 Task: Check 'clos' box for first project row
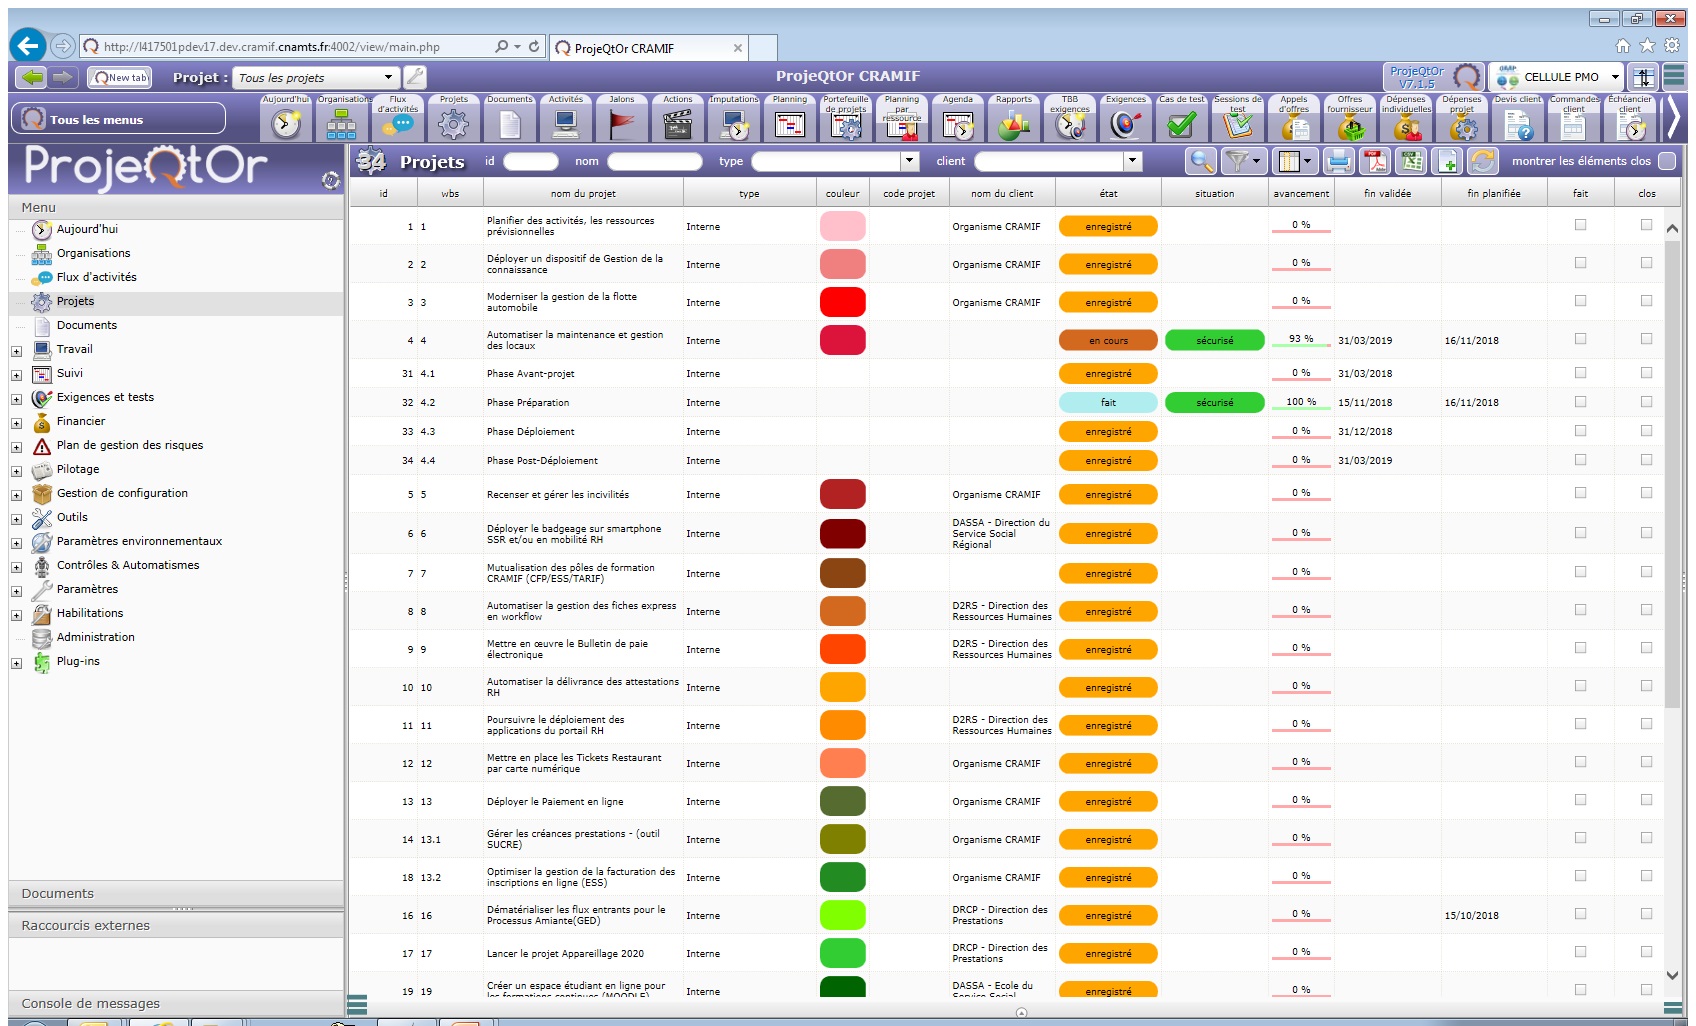1646,225
